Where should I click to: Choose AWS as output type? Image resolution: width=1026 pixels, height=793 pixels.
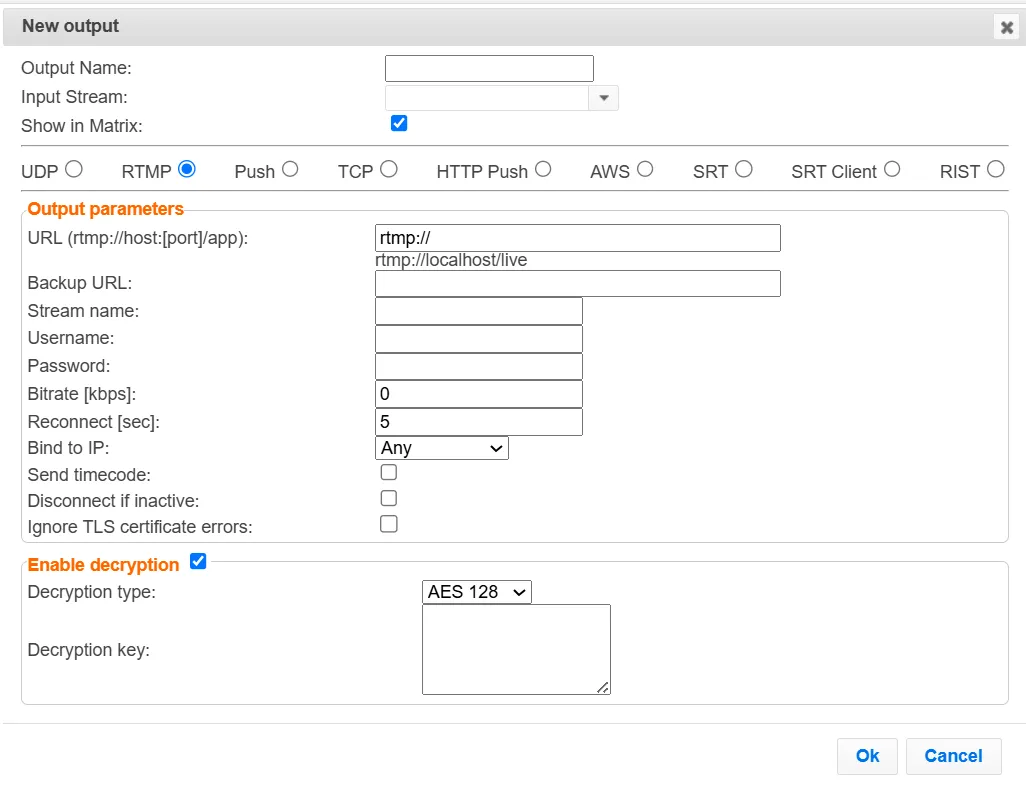click(645, 169)
